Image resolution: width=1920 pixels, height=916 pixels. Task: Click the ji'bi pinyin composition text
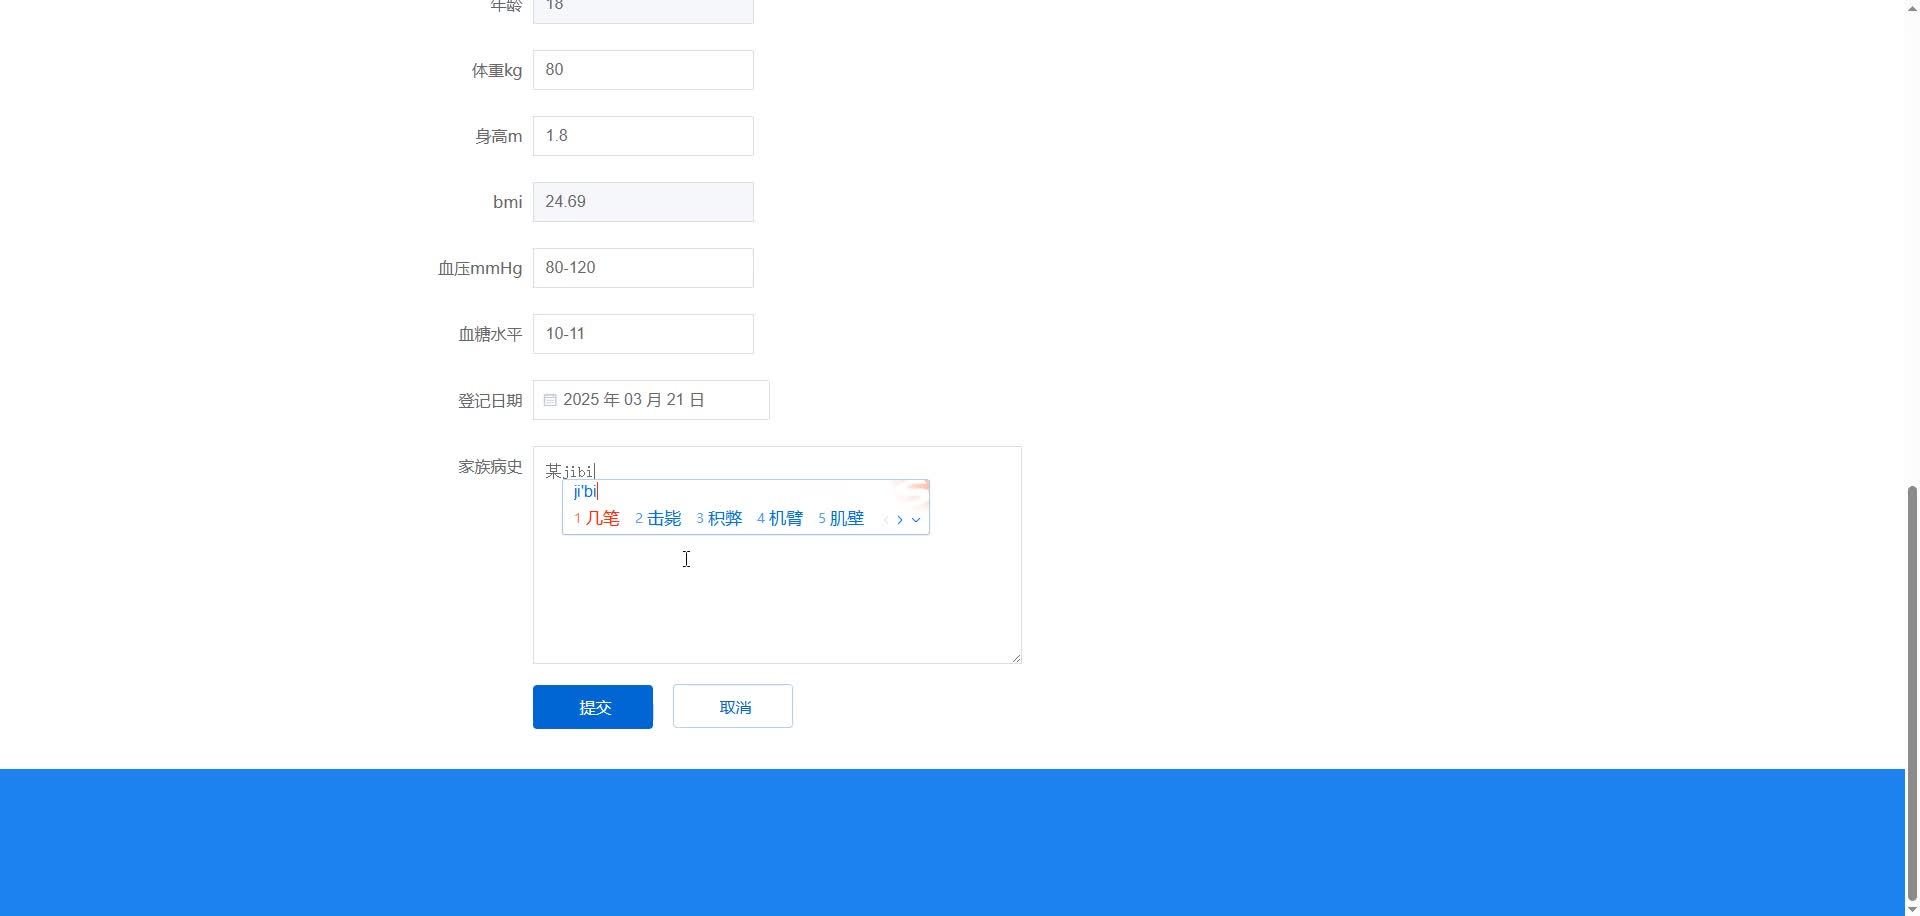[x=585, y=491]
